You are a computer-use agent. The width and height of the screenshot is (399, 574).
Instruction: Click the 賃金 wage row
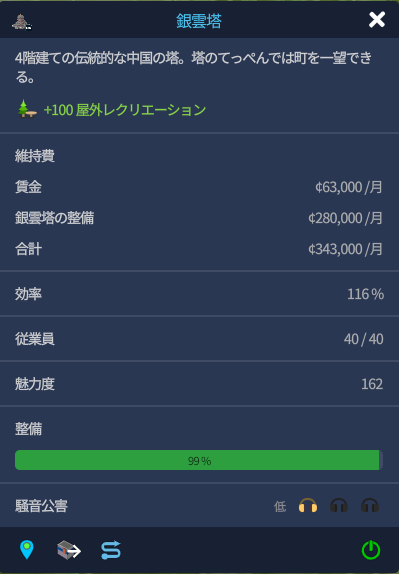(x=199, y=187)
